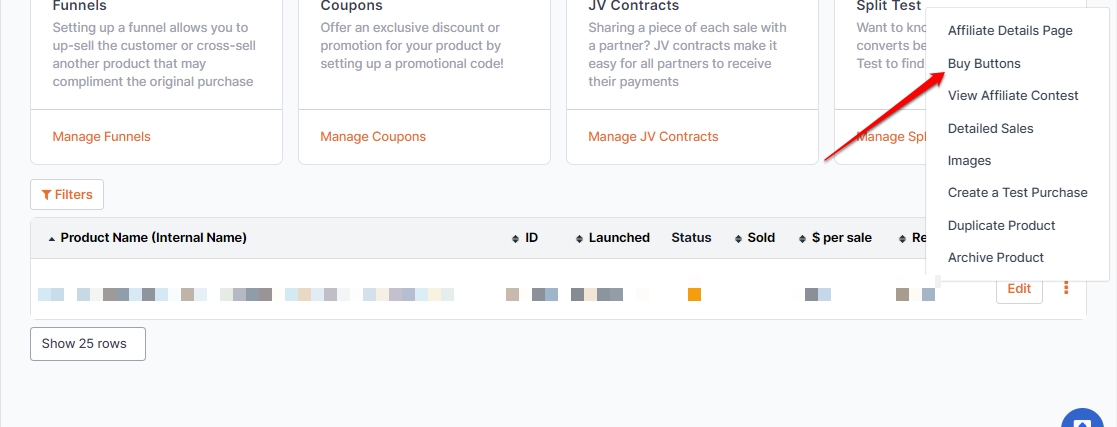Select Create a Test Purchase

1017,192
